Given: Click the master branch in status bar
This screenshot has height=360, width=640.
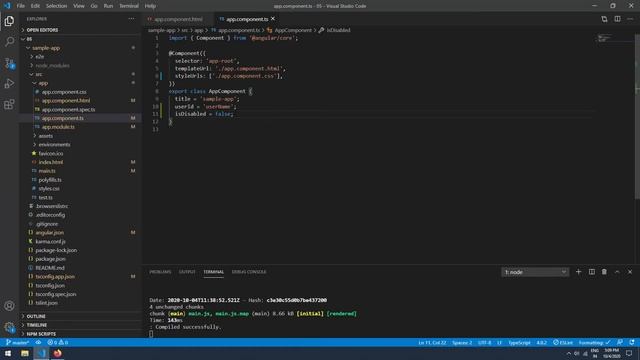Looking at the screenshot, I should tap(17, 342).
